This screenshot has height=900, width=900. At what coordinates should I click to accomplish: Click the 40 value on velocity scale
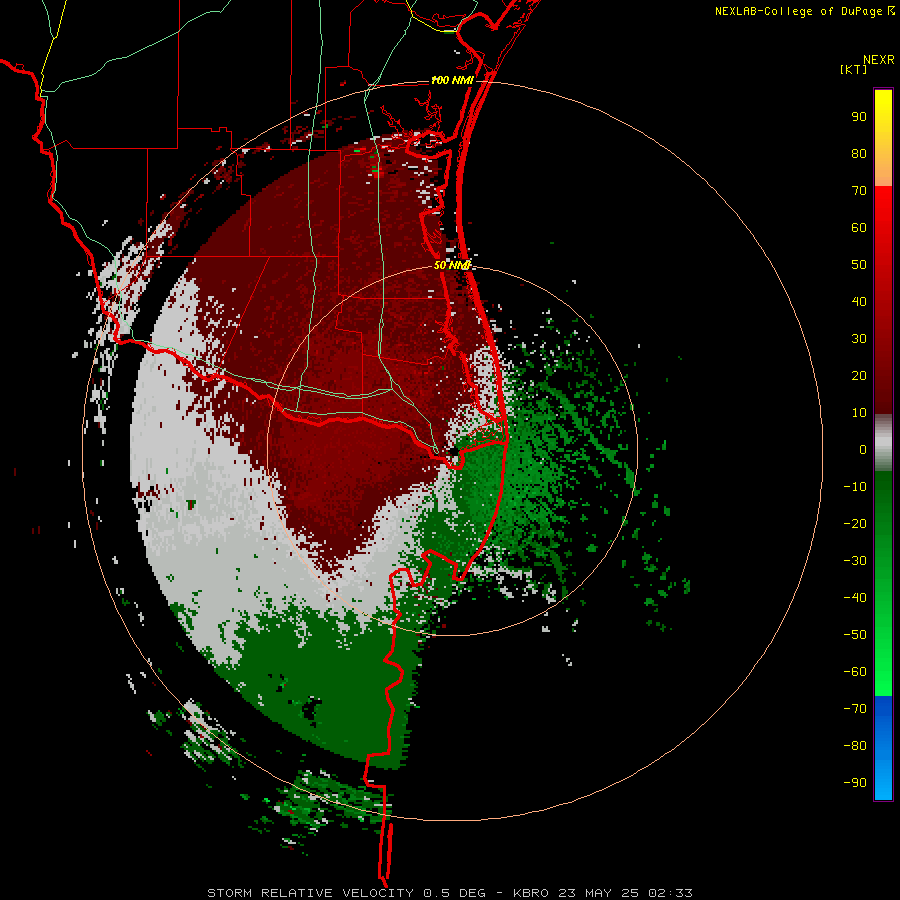(x=859, y=302)
